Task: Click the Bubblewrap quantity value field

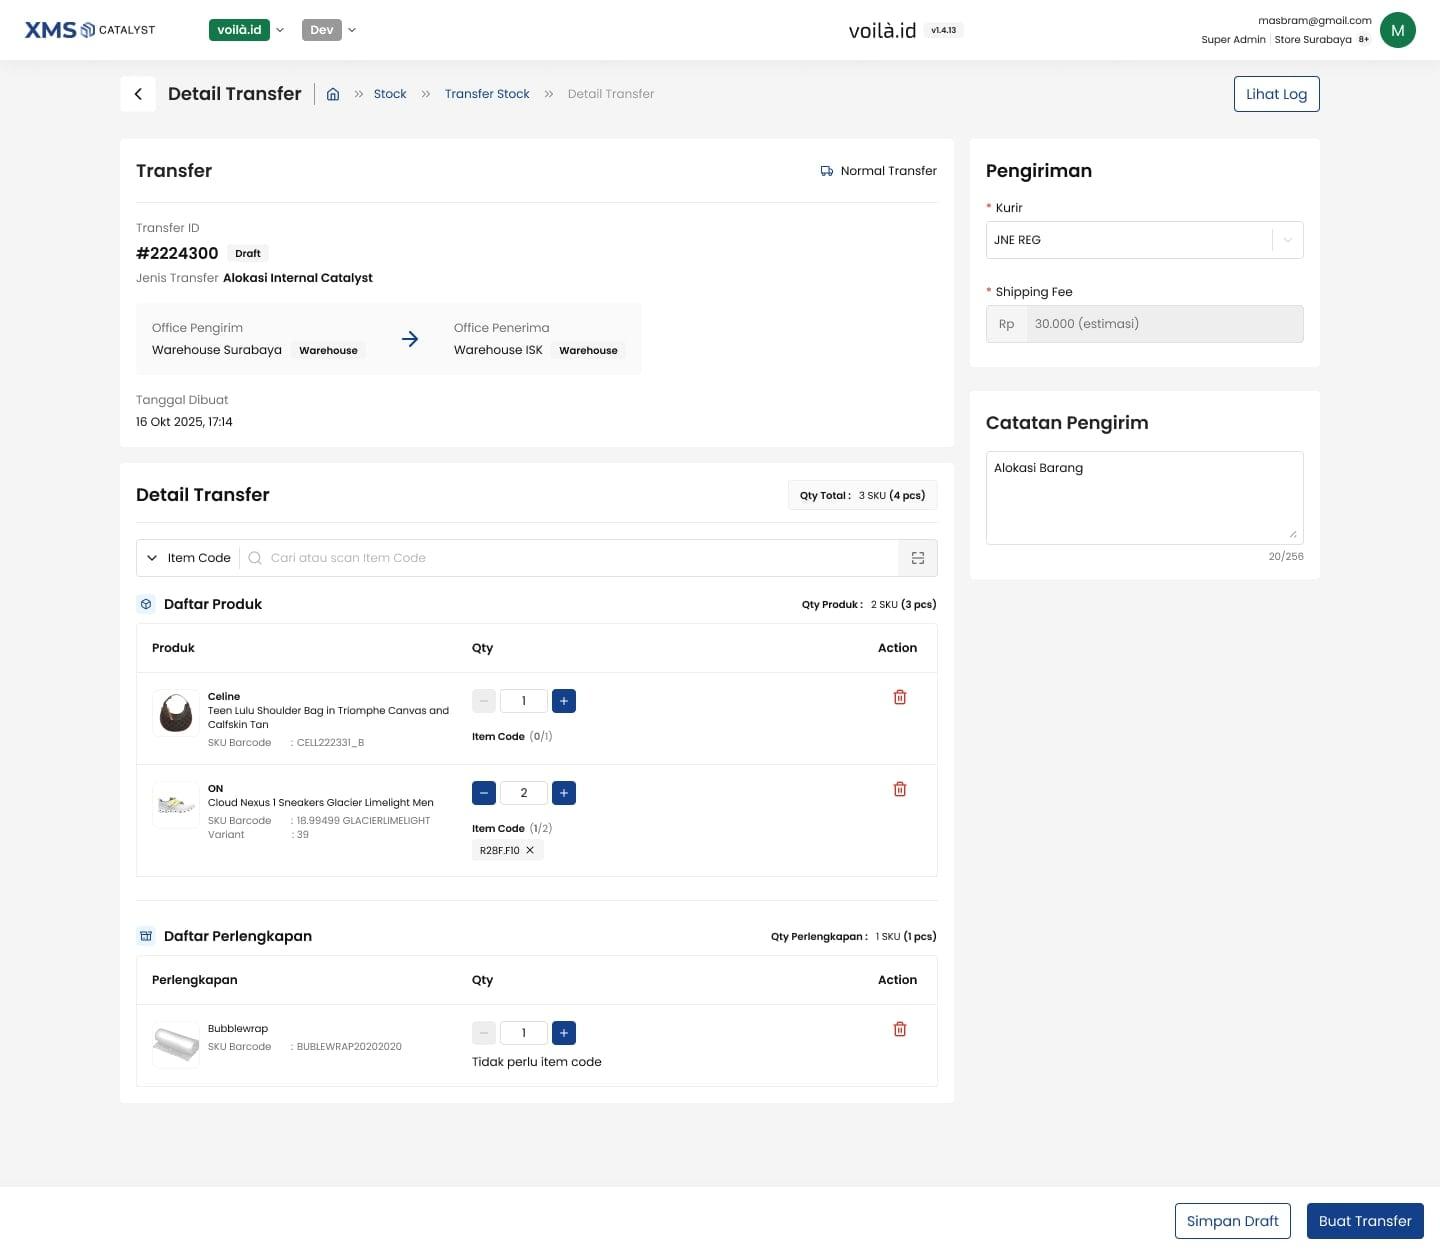Action: [x=524, y=1033]
